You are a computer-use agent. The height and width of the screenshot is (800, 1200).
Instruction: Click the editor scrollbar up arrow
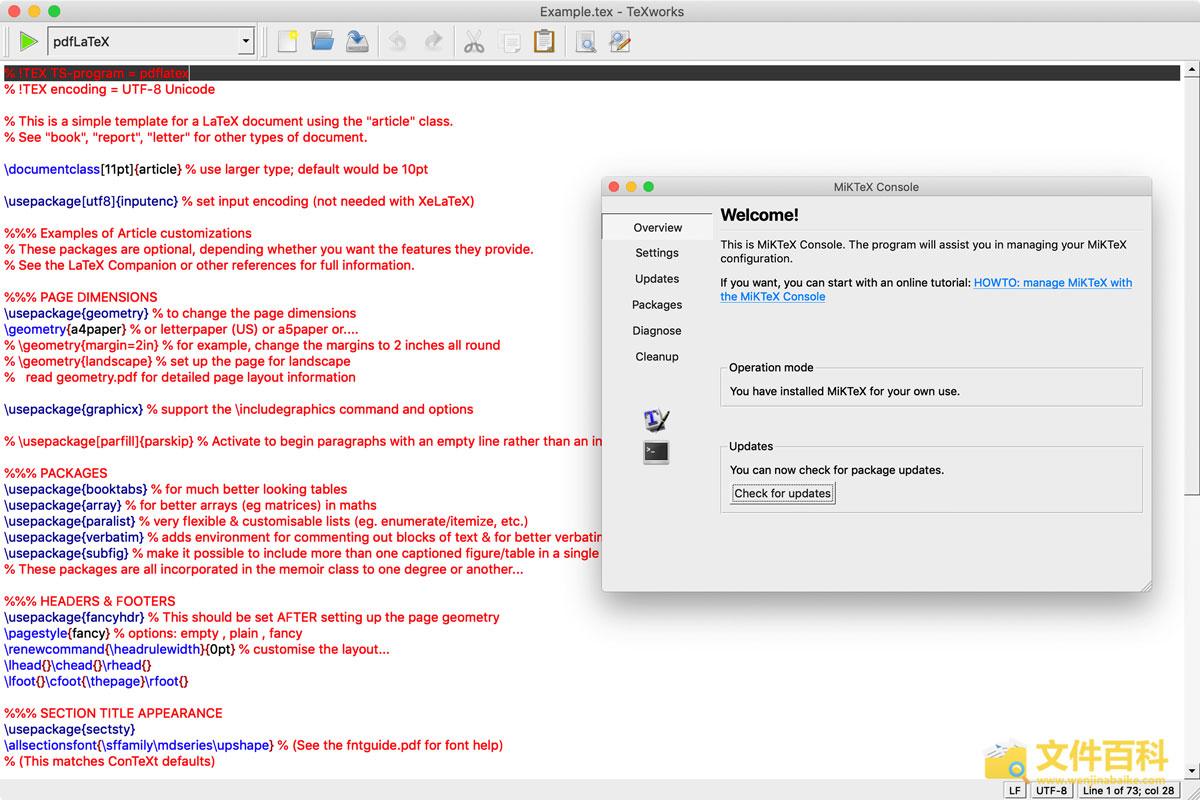coord(1191,72)
